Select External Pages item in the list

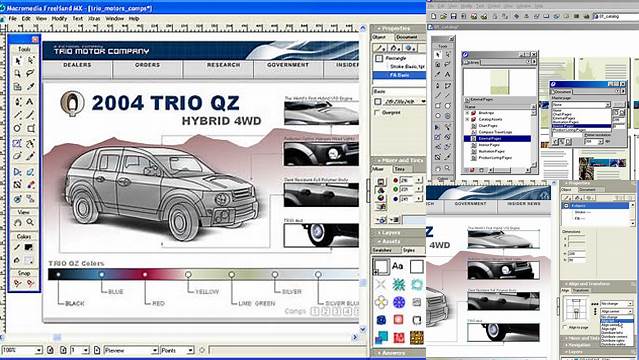(x=497, y=139)
